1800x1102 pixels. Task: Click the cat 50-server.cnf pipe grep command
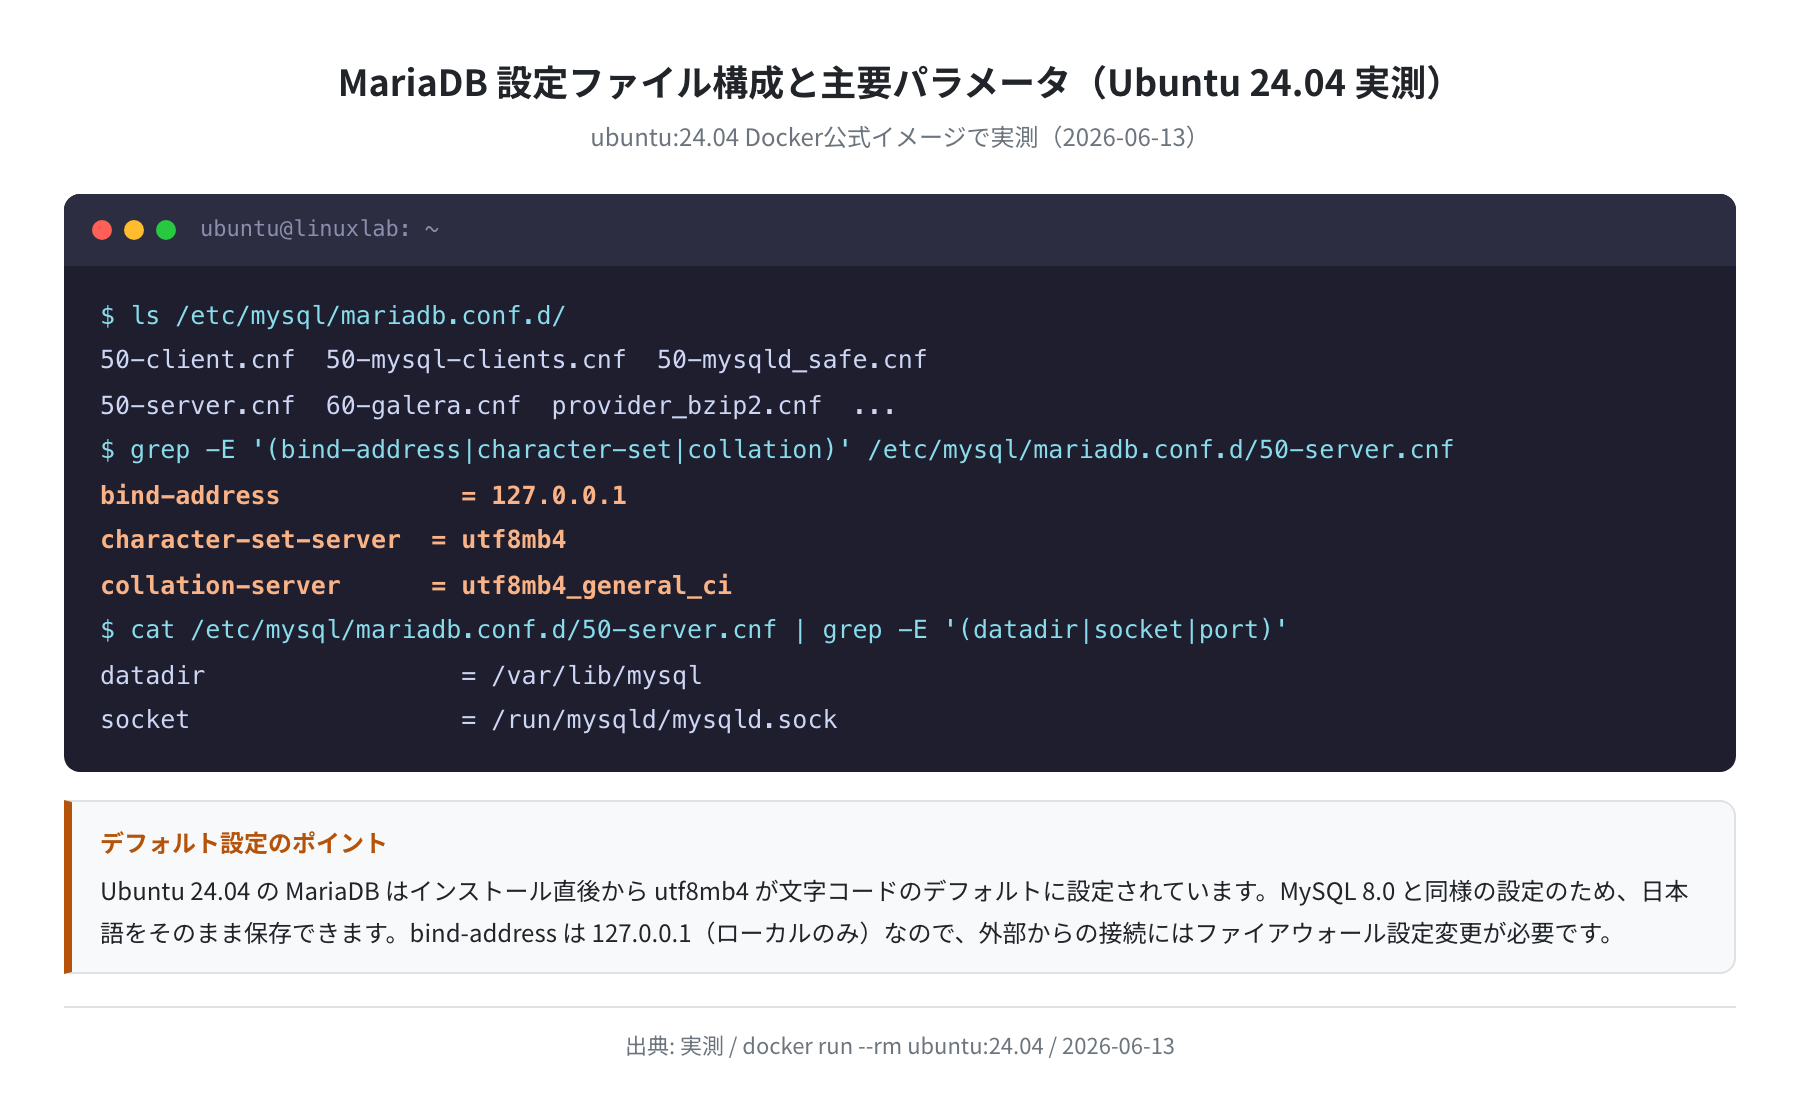point(694,630)
